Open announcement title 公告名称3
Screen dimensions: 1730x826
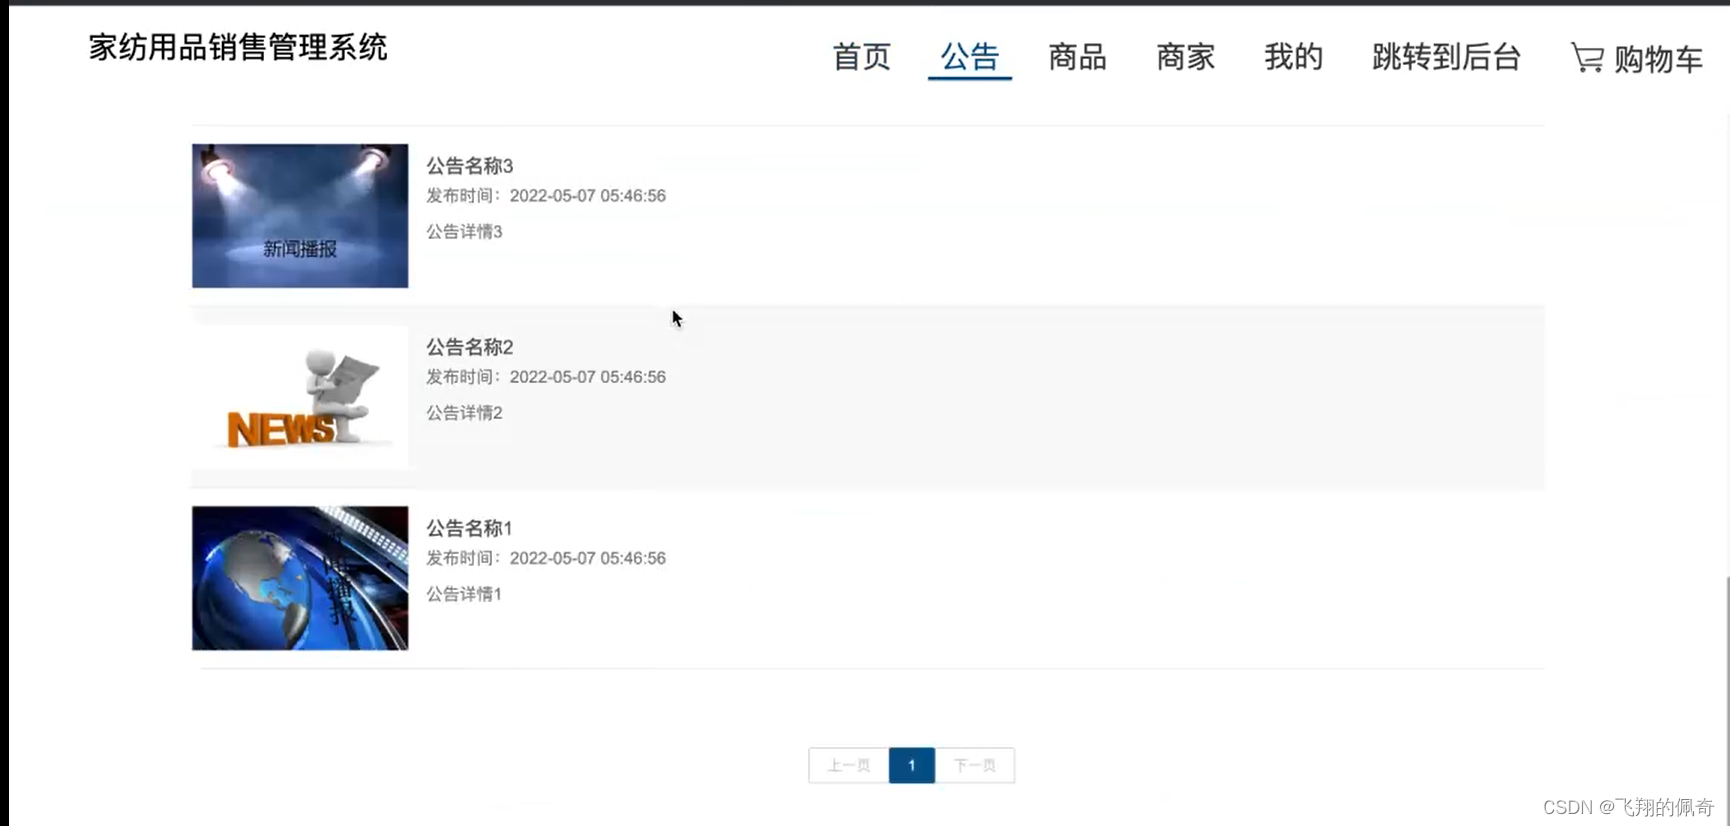coord(470,166)
